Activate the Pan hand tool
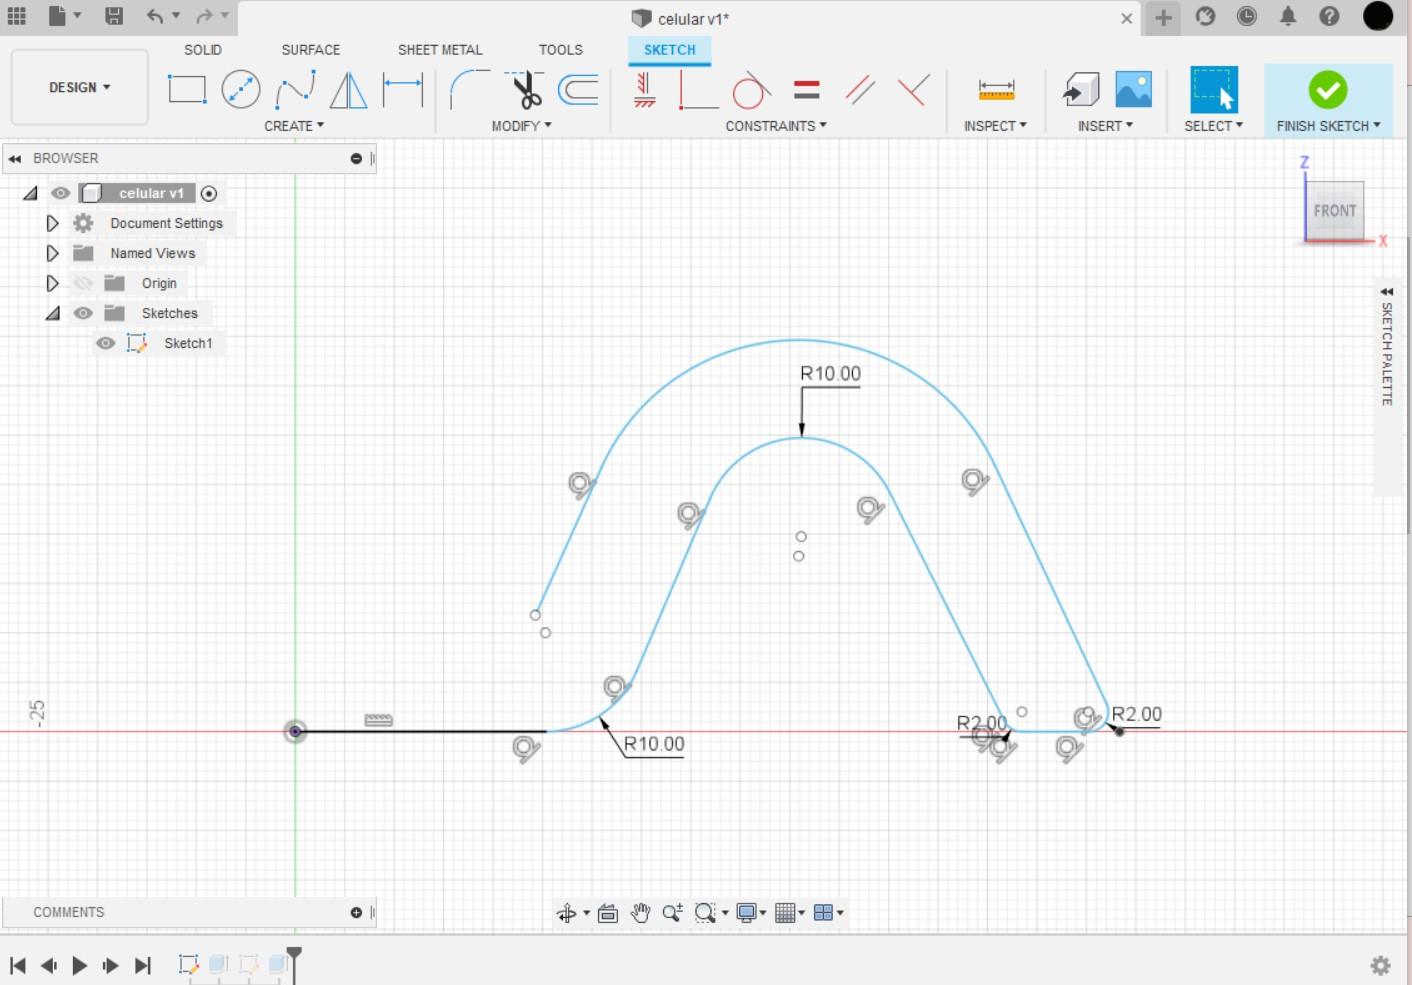 click(640, 913)
